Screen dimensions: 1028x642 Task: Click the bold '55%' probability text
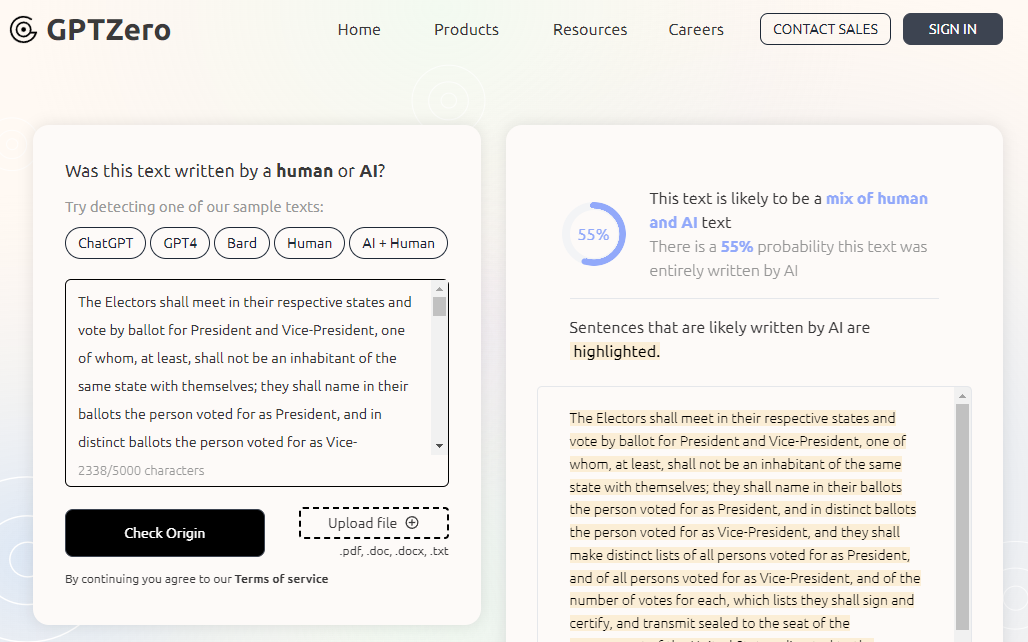737,247
